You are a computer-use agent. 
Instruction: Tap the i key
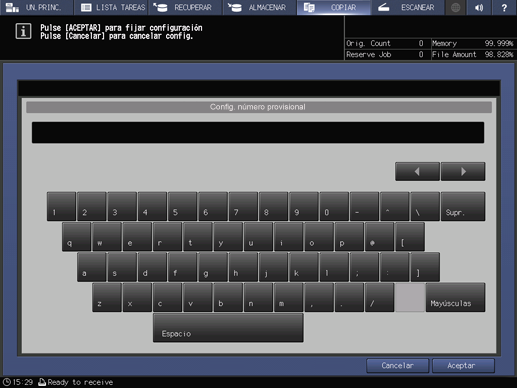289,237
